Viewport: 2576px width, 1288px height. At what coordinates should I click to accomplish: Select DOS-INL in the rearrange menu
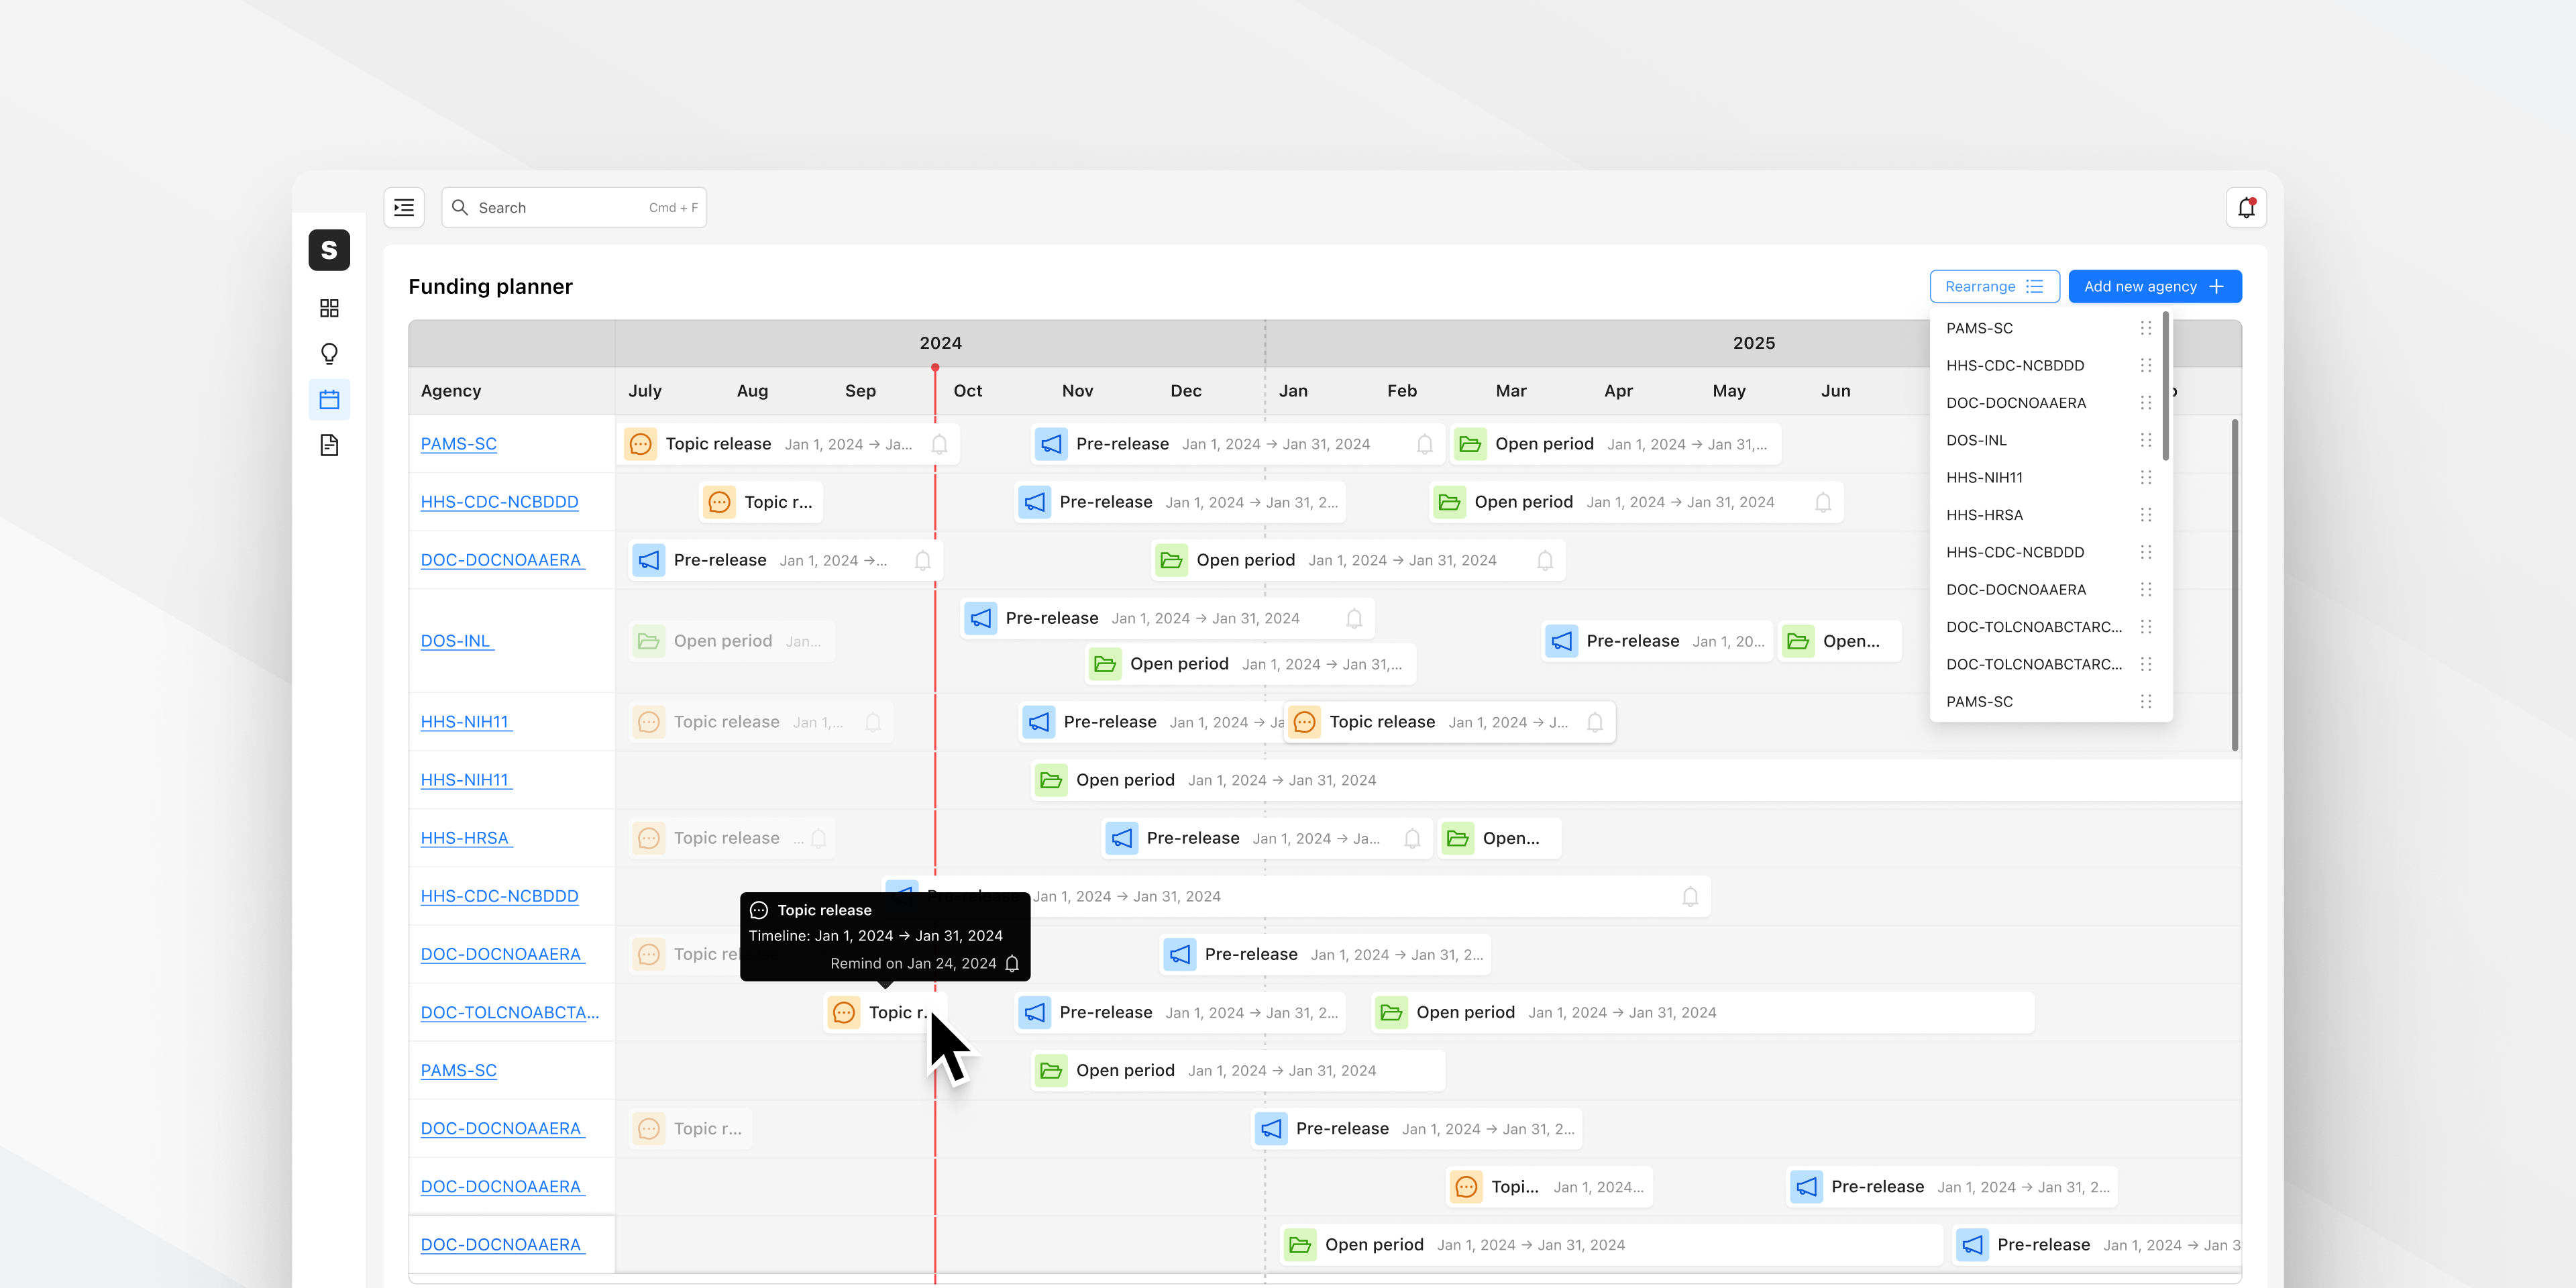[x=1977, y=440]
